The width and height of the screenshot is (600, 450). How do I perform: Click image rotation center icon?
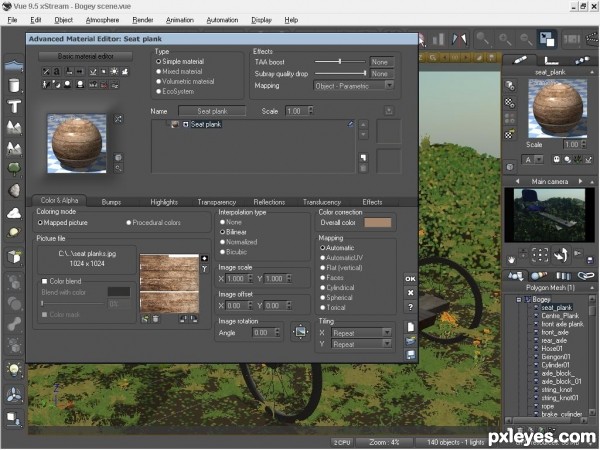(300, 332)
